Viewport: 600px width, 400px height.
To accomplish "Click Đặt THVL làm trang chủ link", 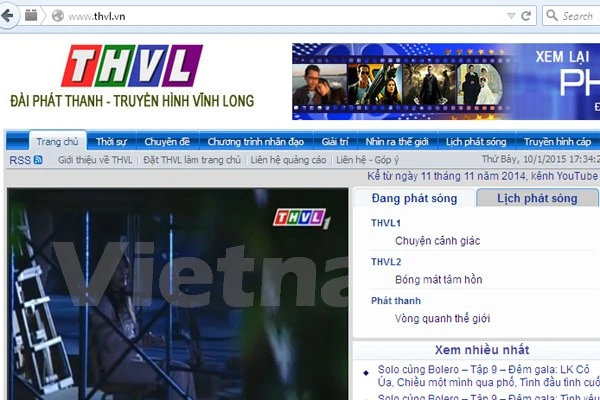I will point(192,160).
